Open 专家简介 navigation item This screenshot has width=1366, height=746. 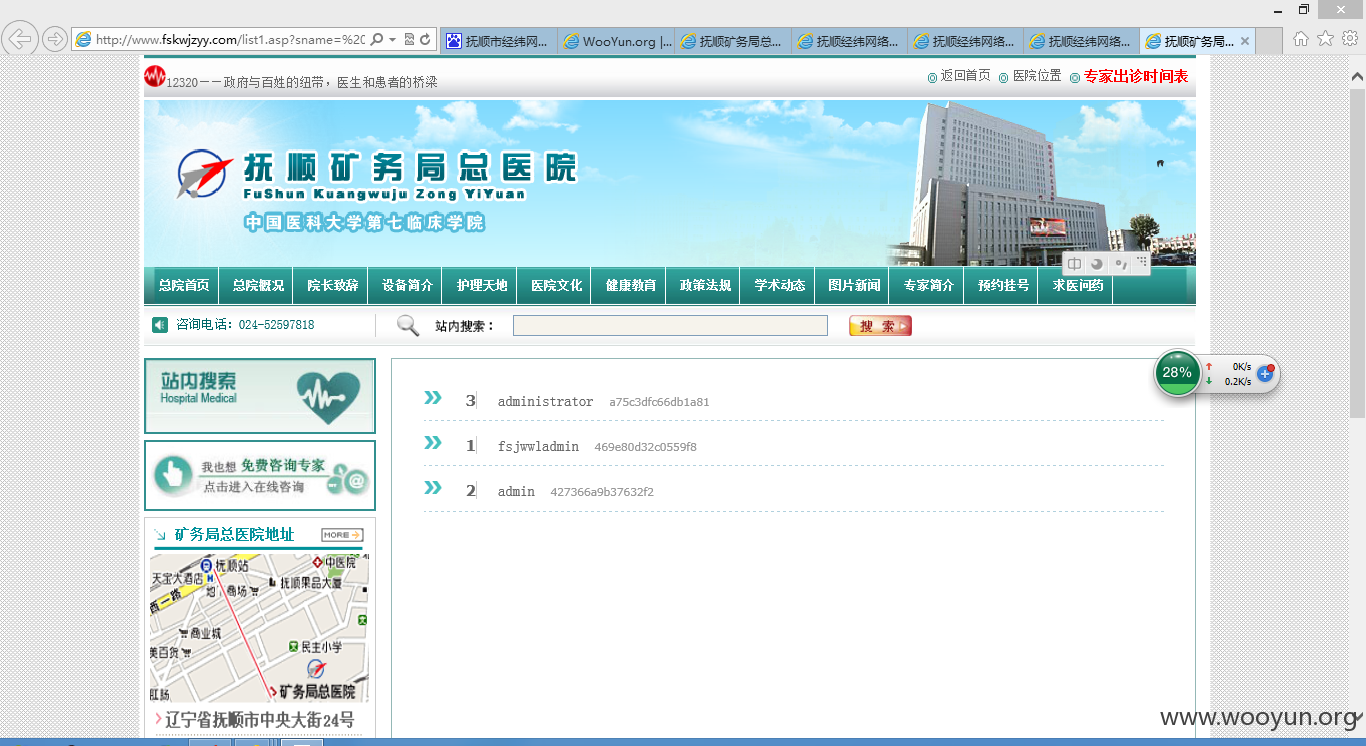[928, 285]
